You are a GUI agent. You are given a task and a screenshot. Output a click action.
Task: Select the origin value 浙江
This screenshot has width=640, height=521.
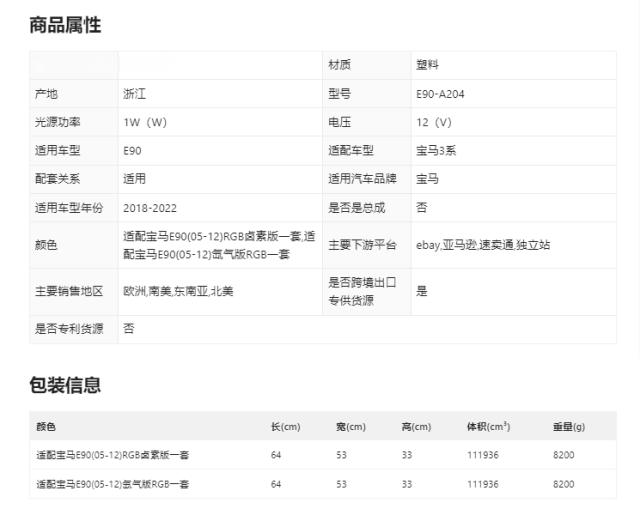pos(134,94)
